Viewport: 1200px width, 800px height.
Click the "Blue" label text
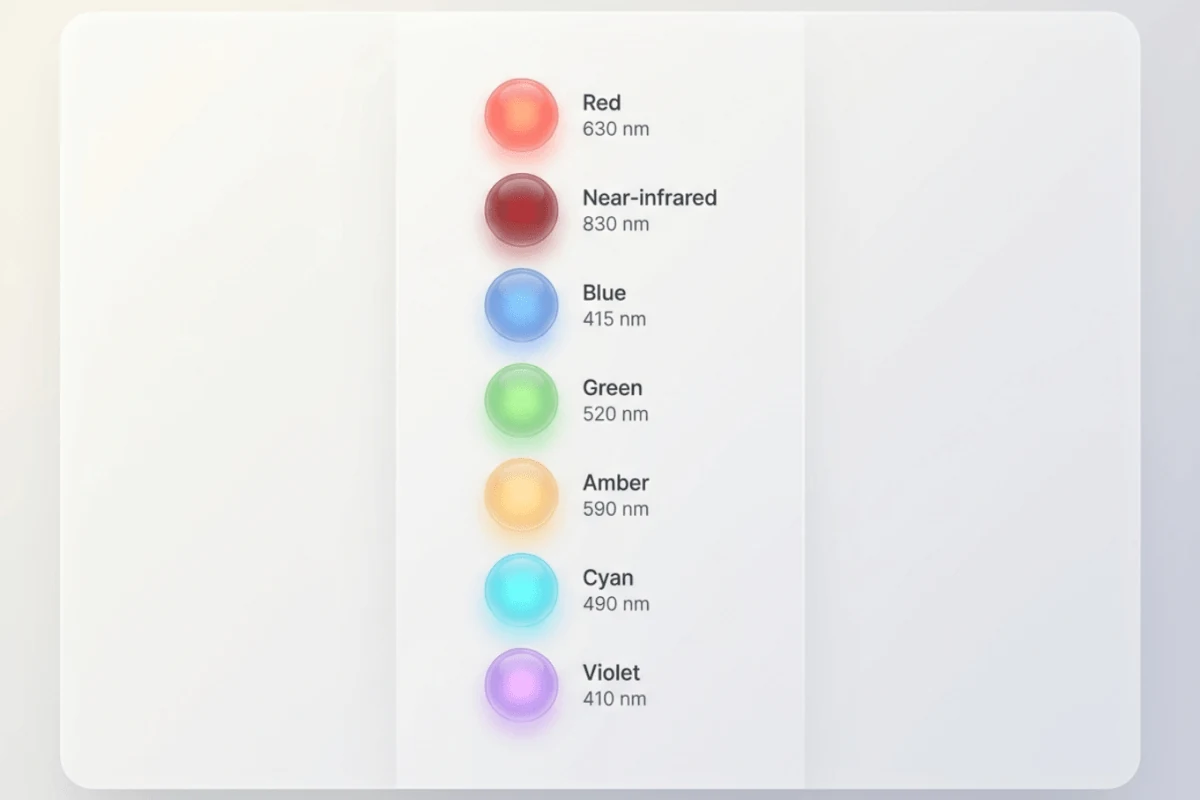click(x=605, y=292)
